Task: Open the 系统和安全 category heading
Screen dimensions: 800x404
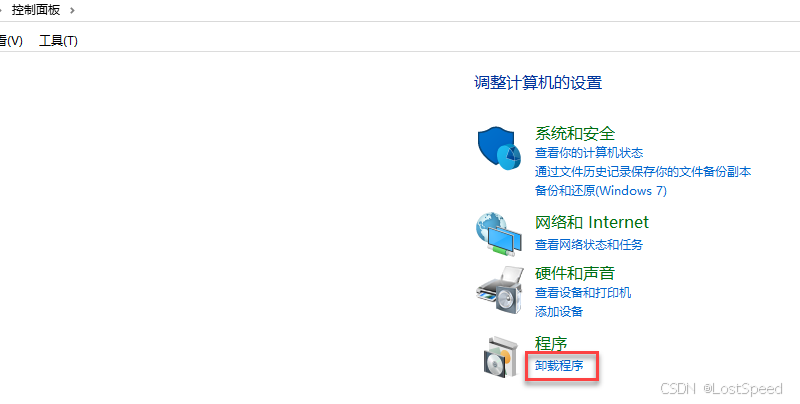Action: [574, 134]
